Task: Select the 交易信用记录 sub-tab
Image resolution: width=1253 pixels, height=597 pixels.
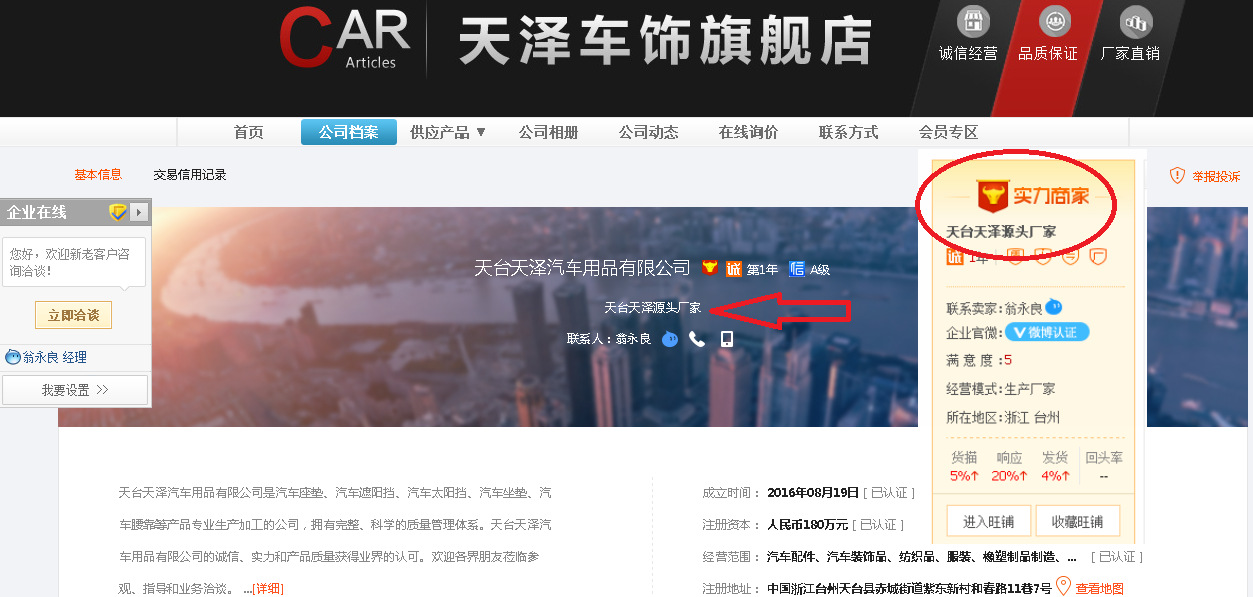Action: (x=190, y=174)
